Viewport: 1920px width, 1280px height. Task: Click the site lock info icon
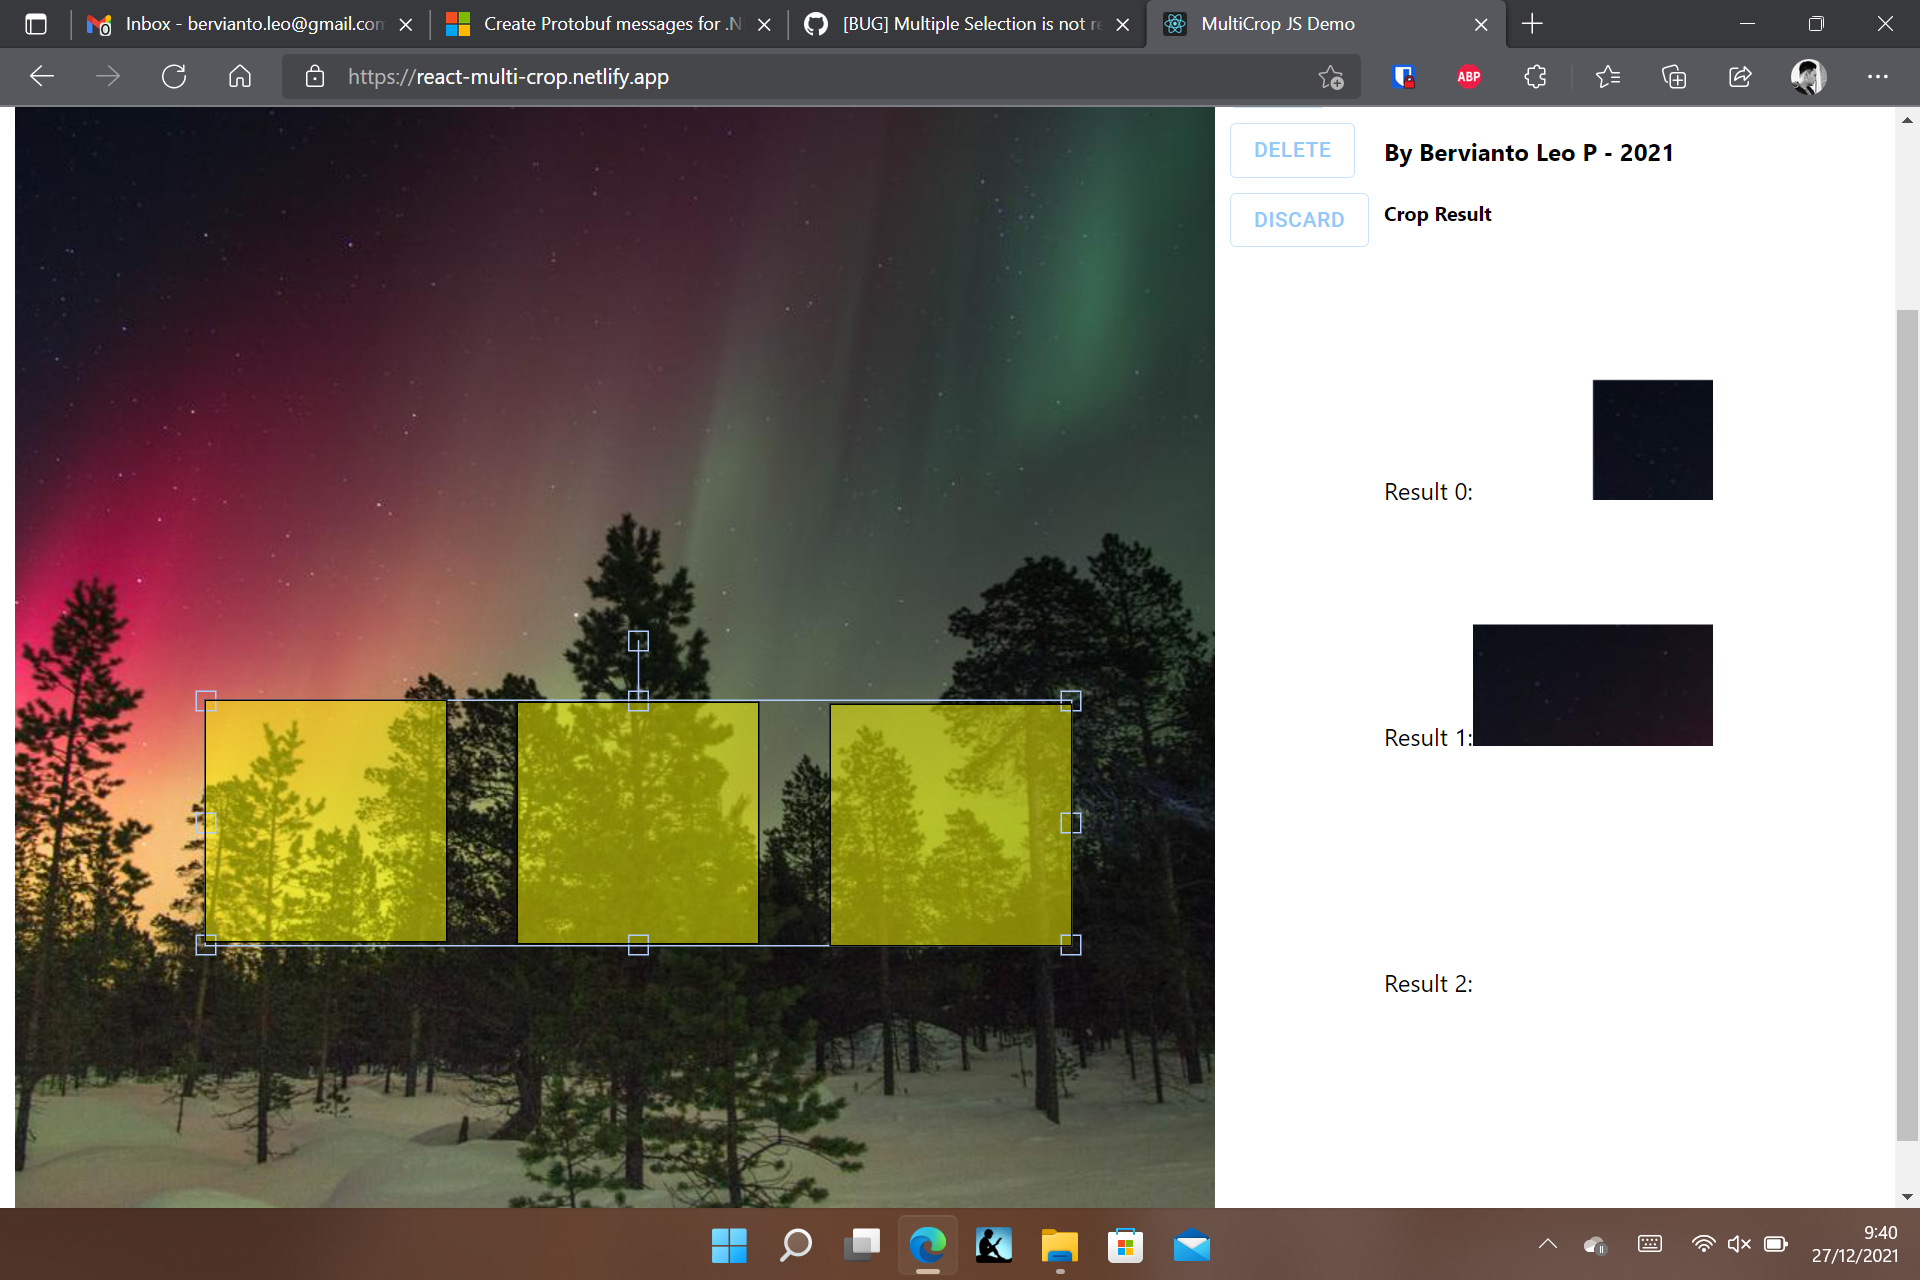tap(315, 76)
